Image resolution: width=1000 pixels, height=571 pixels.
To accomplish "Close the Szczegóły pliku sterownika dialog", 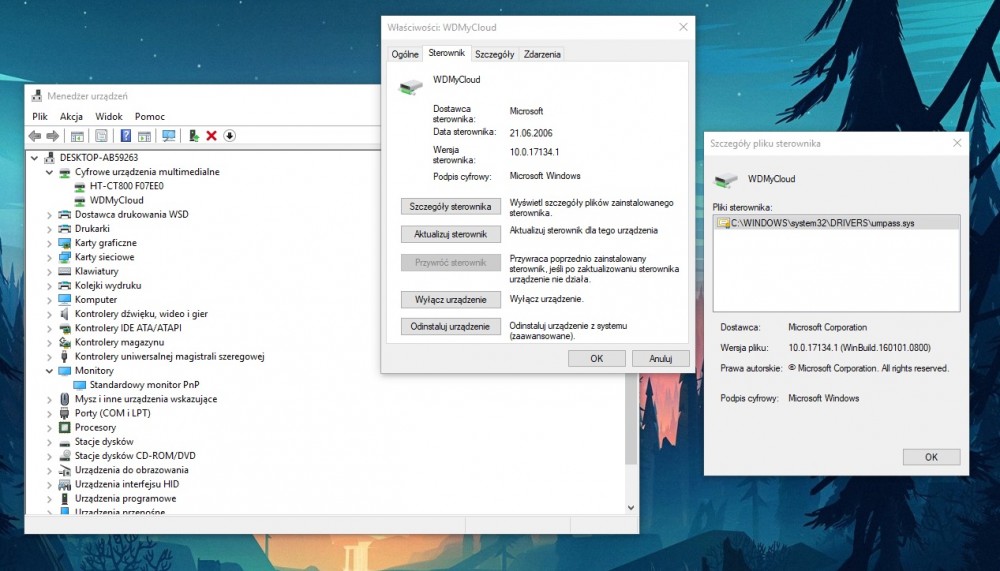I will click(957, 144).
